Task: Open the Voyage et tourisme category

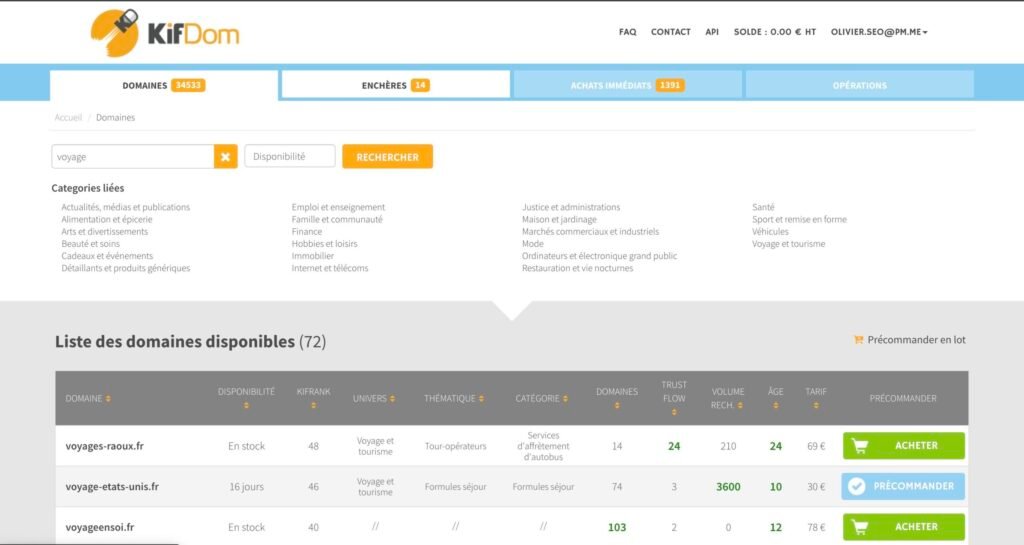Action: click(788, 244)
